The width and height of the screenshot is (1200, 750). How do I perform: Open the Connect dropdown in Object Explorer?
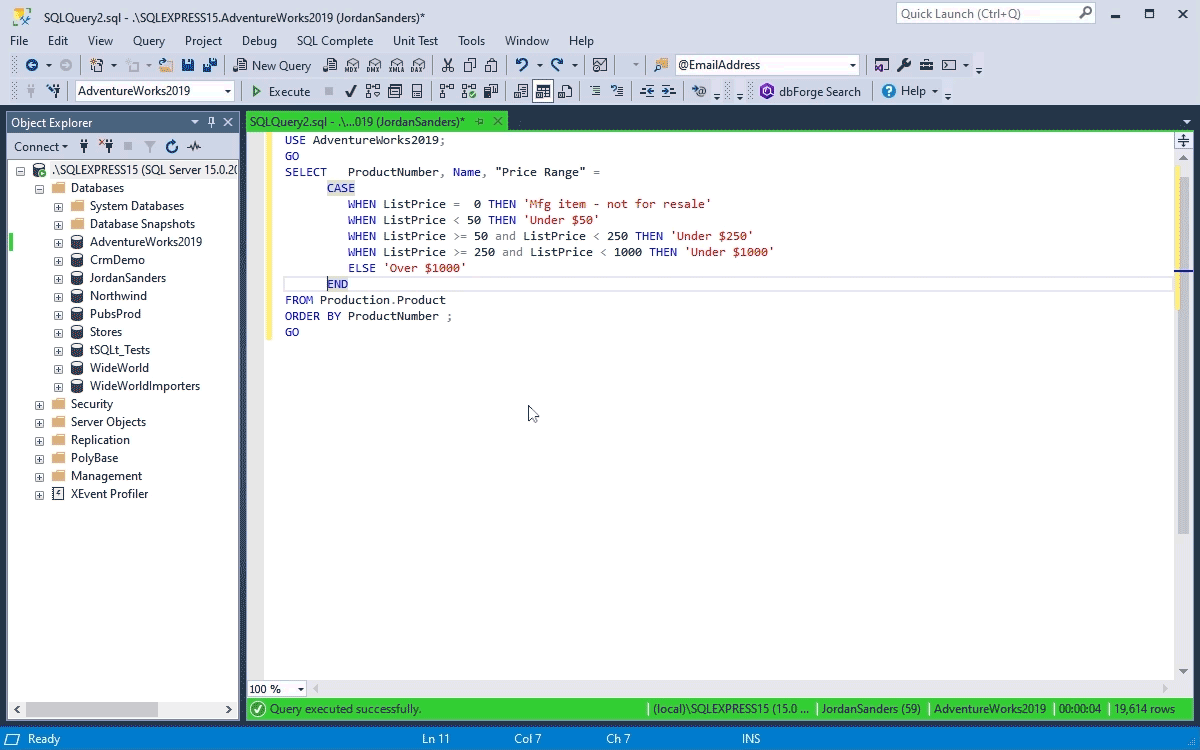click(x=41, y=146)
